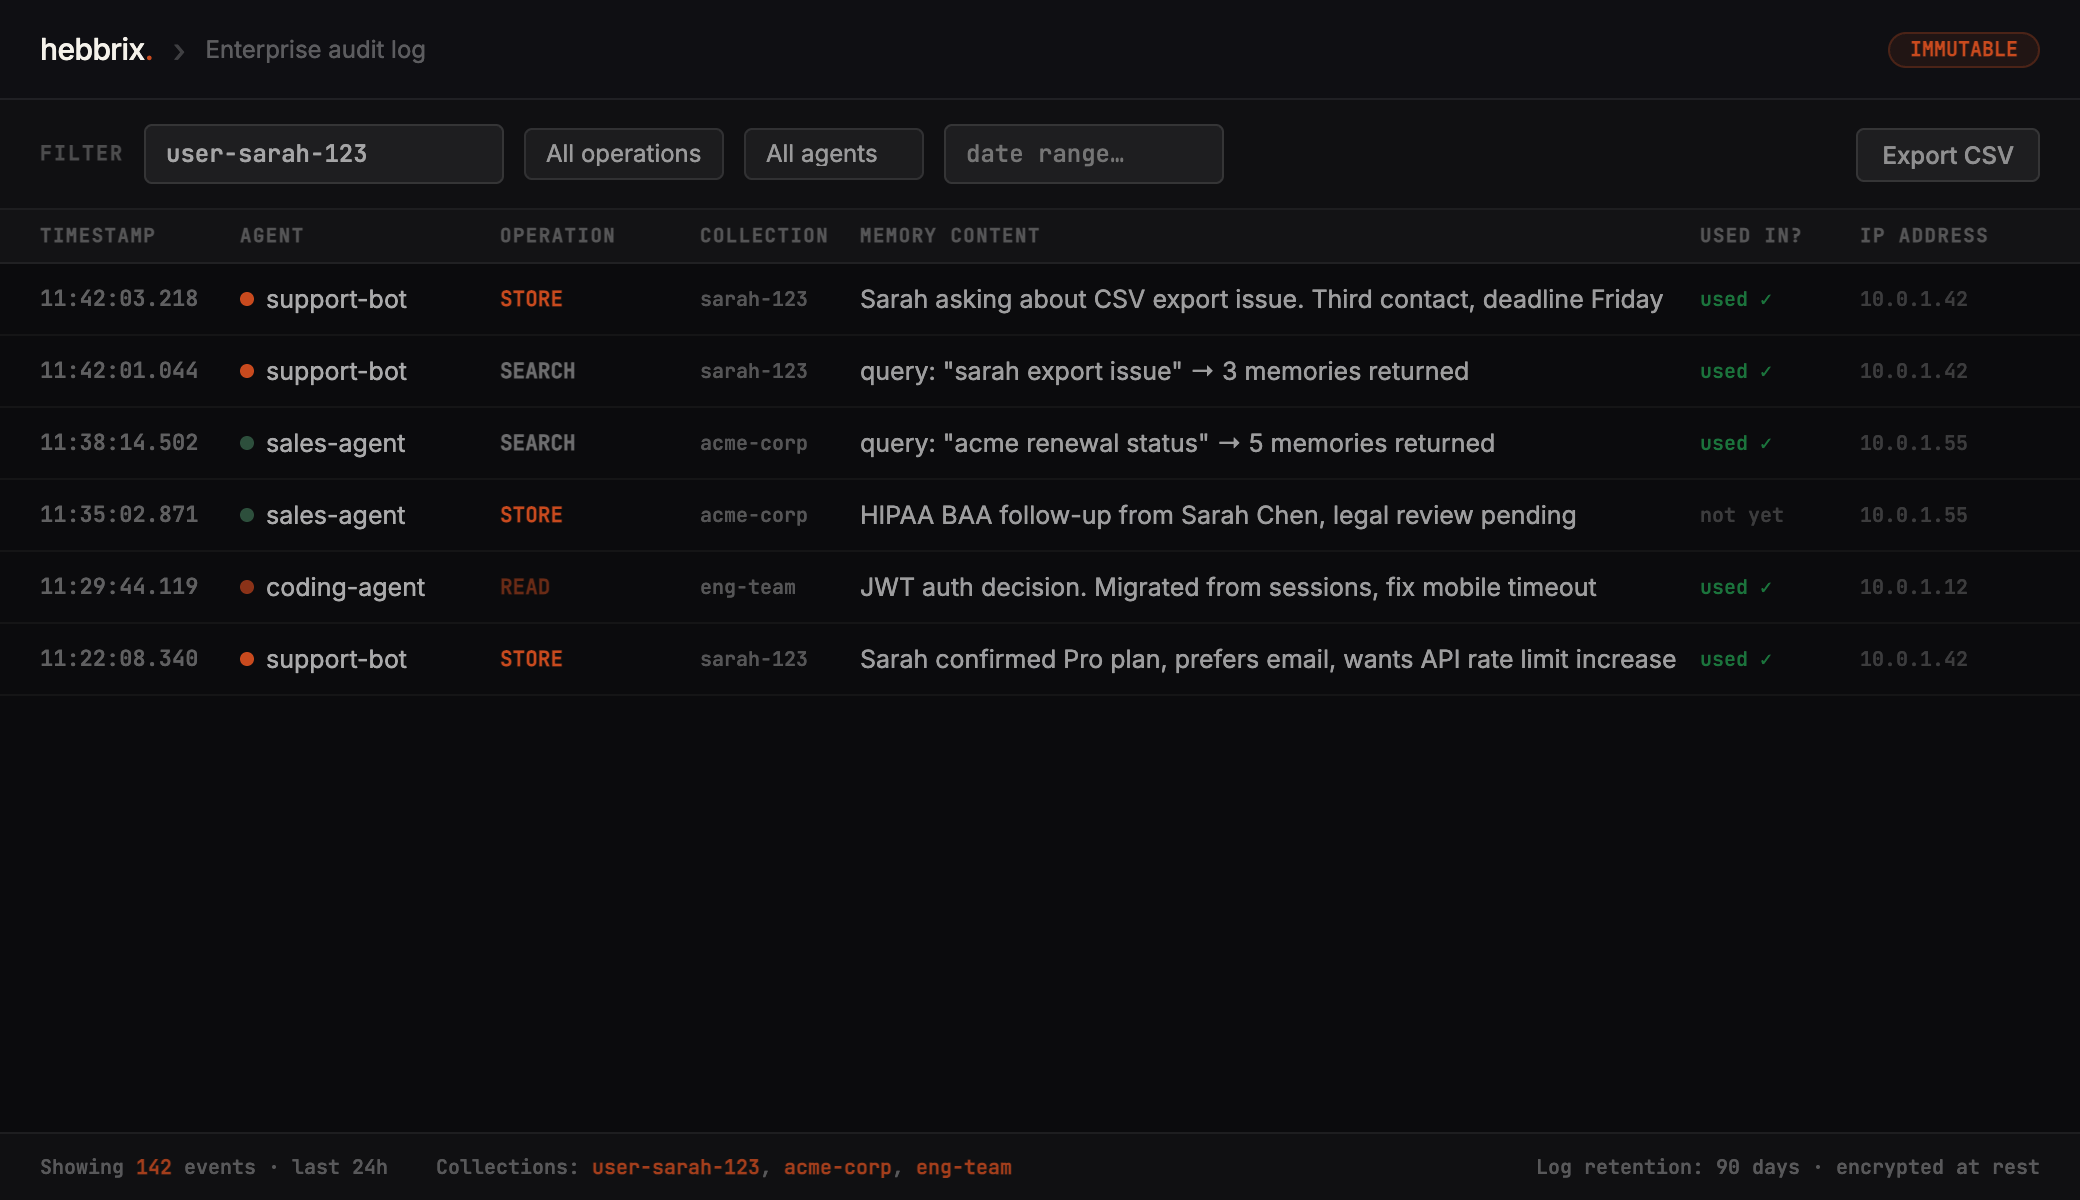Export the log with Export CSV

tap(1947, 155)
